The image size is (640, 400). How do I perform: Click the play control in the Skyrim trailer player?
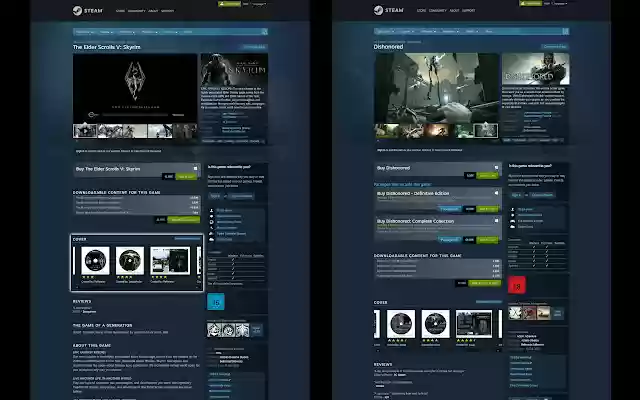93,115
